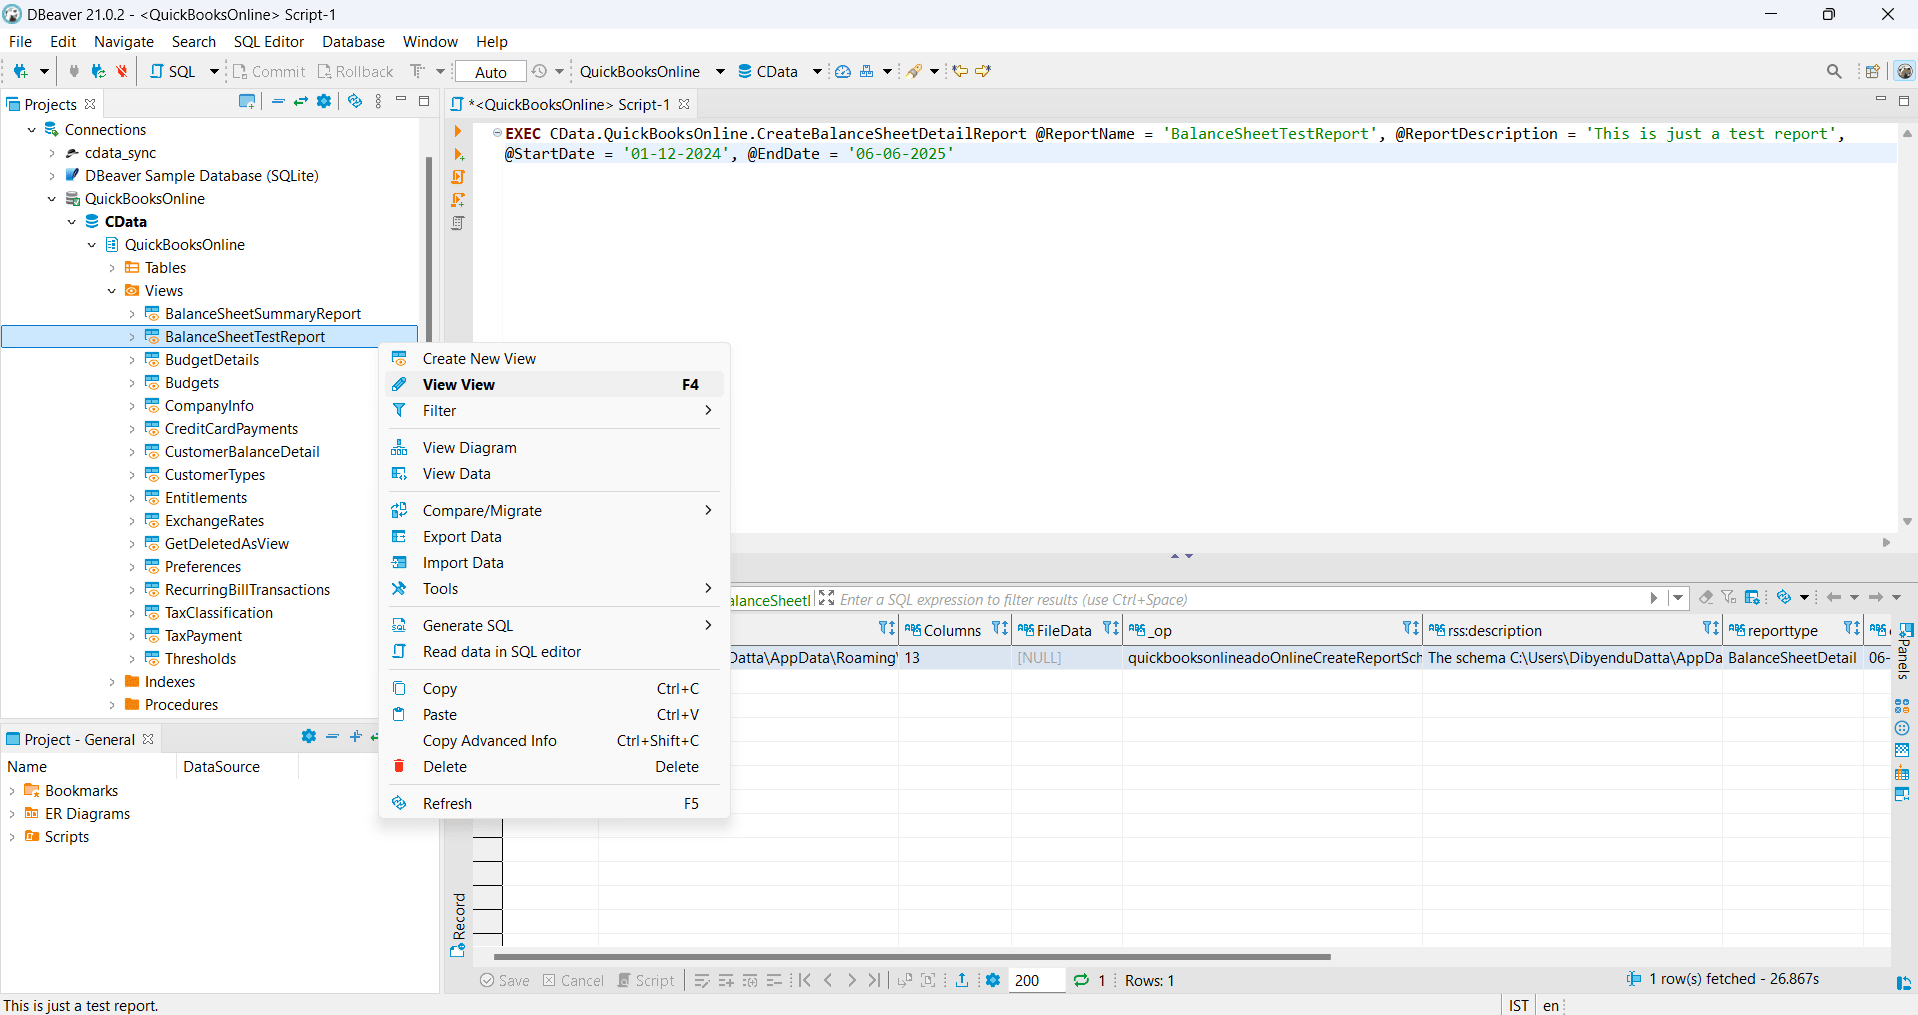Open the Database menu
1918x1015 pixels.
pyautogui.click(x=353, y=42)
